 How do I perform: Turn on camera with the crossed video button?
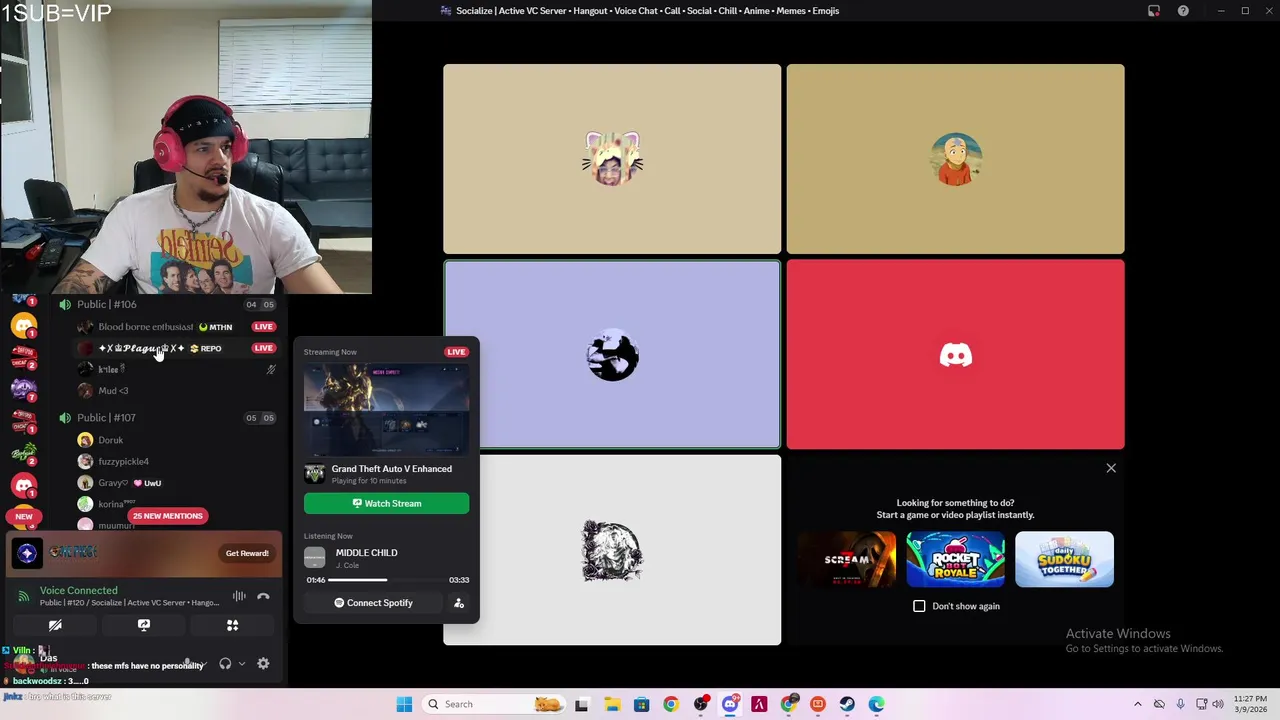point(55,626)
